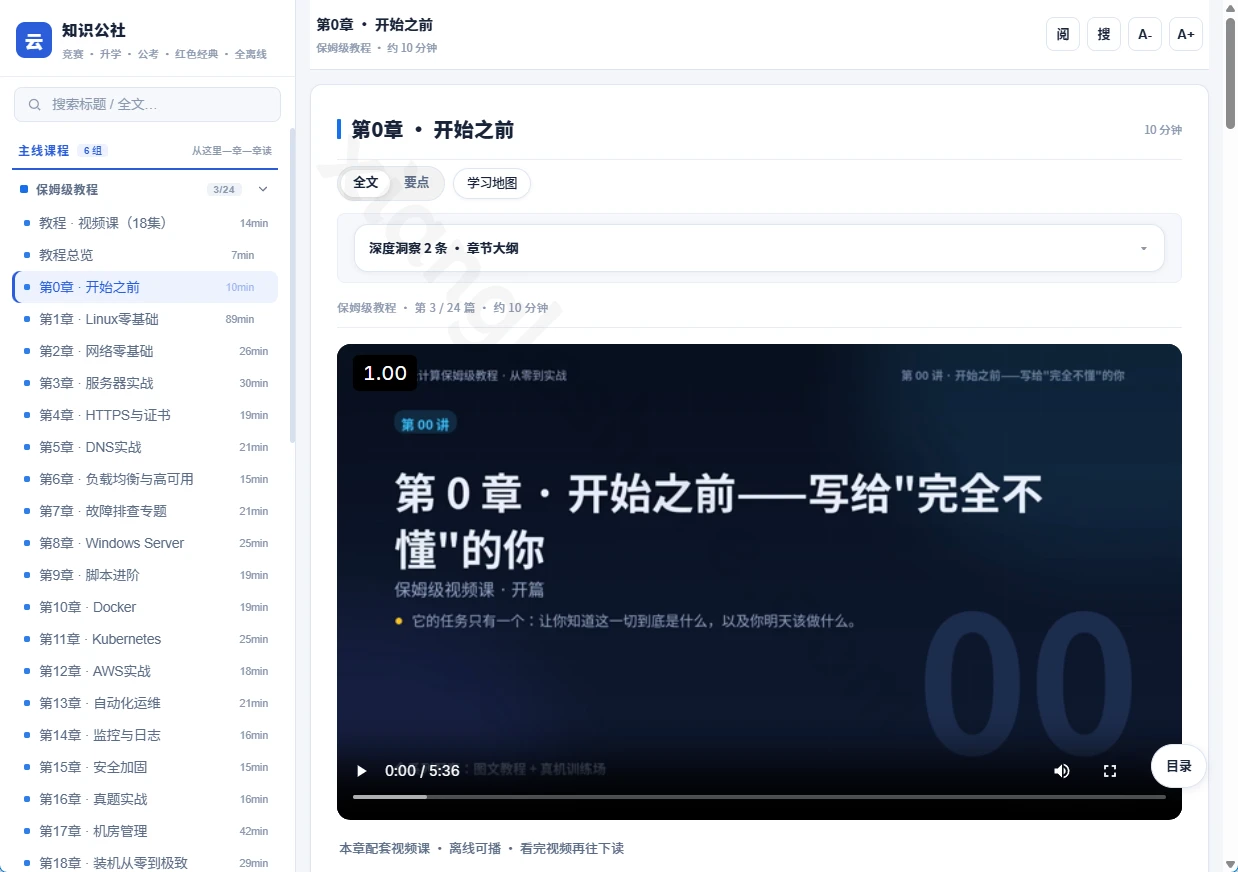The width and height of the screenshot is (1238, 872).
Task: Select the 主线课程 tab
Action: pos(44,150)
